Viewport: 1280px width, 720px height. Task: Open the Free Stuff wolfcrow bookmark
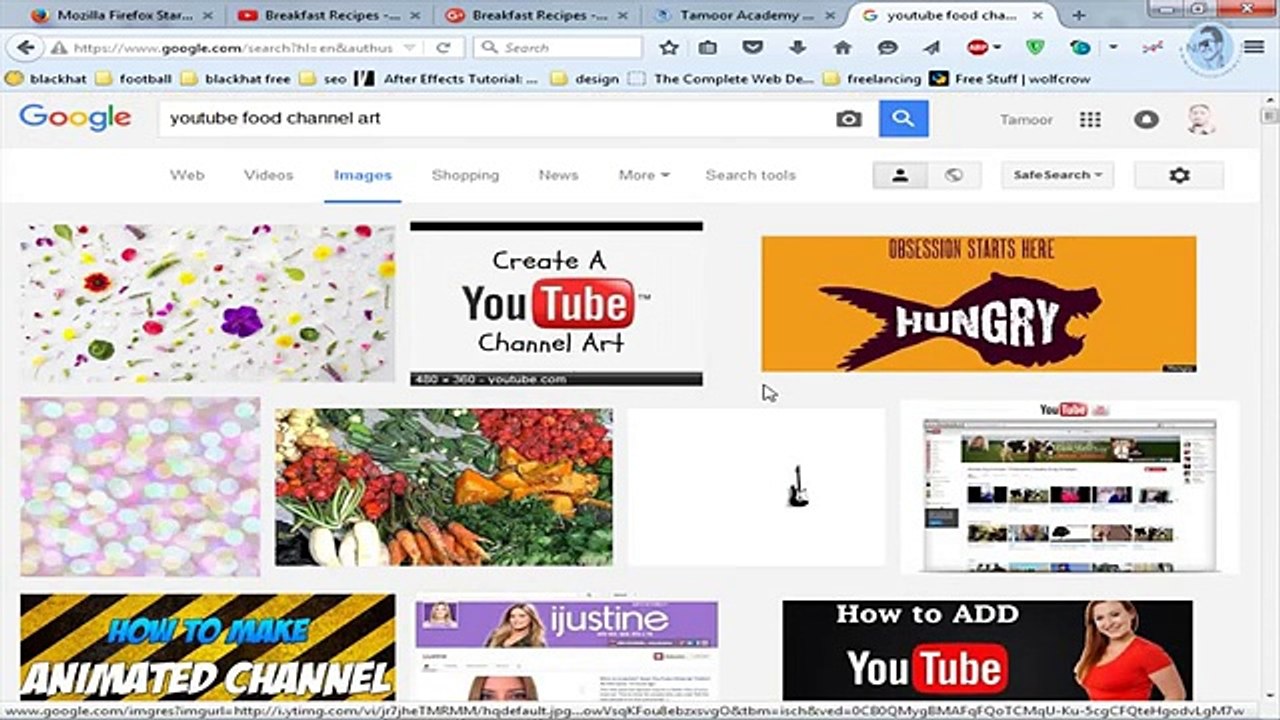click(x=1010, y=79)
